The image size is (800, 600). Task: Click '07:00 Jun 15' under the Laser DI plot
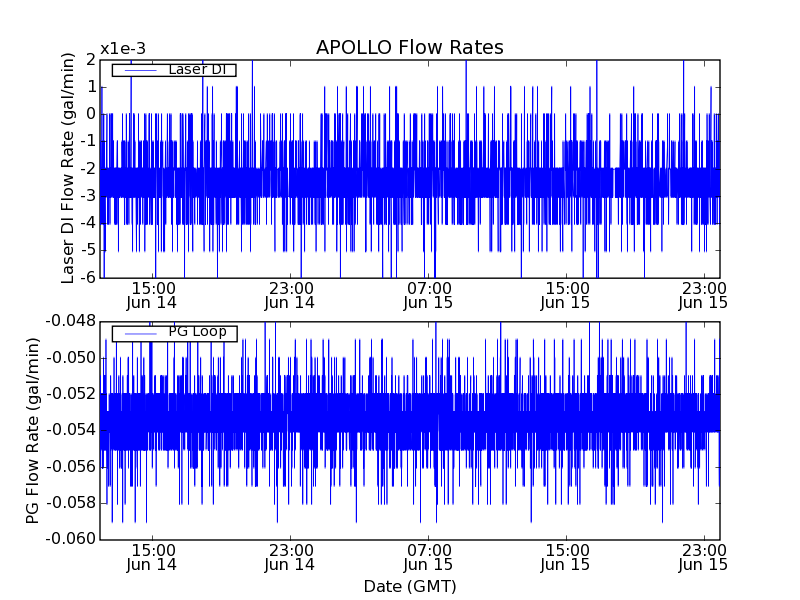[x=428, y=295]
